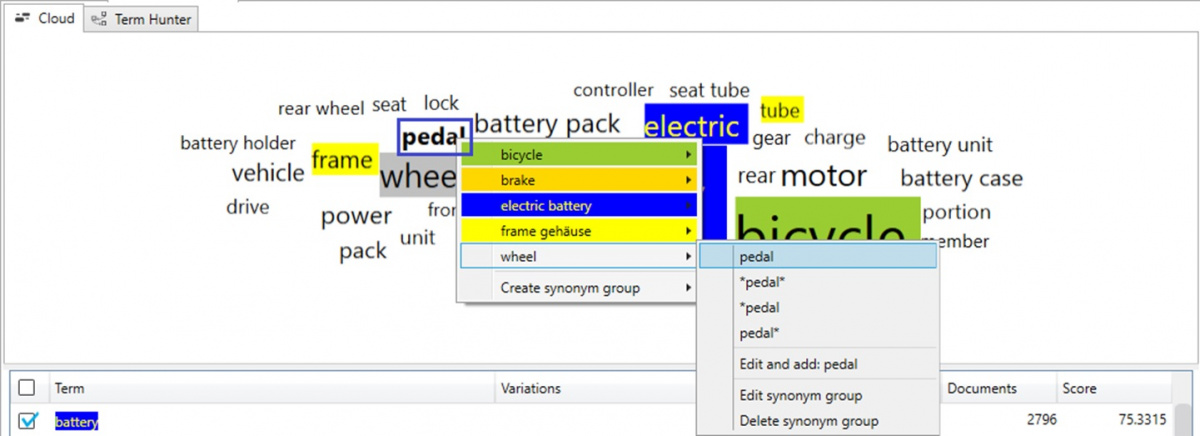
Task: Click the 'lock' cloud term
Action: click(x=441, y=103)
